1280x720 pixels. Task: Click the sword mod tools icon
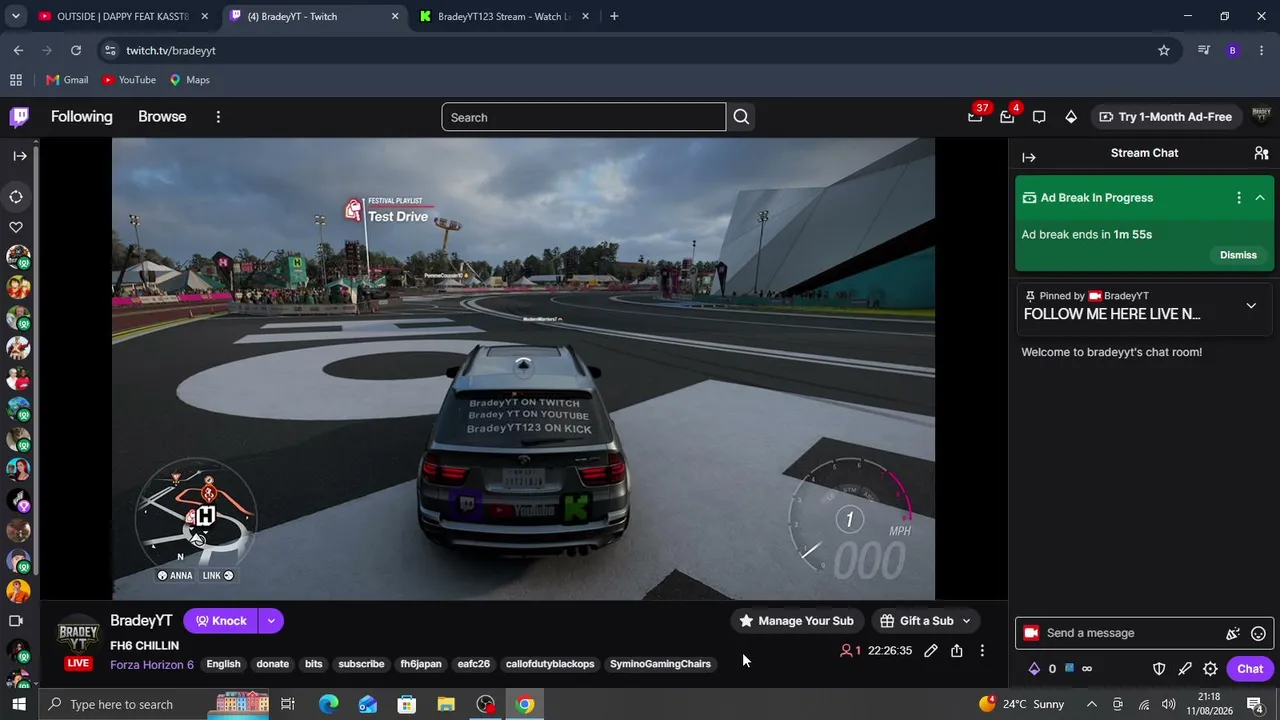[1185, 669]
